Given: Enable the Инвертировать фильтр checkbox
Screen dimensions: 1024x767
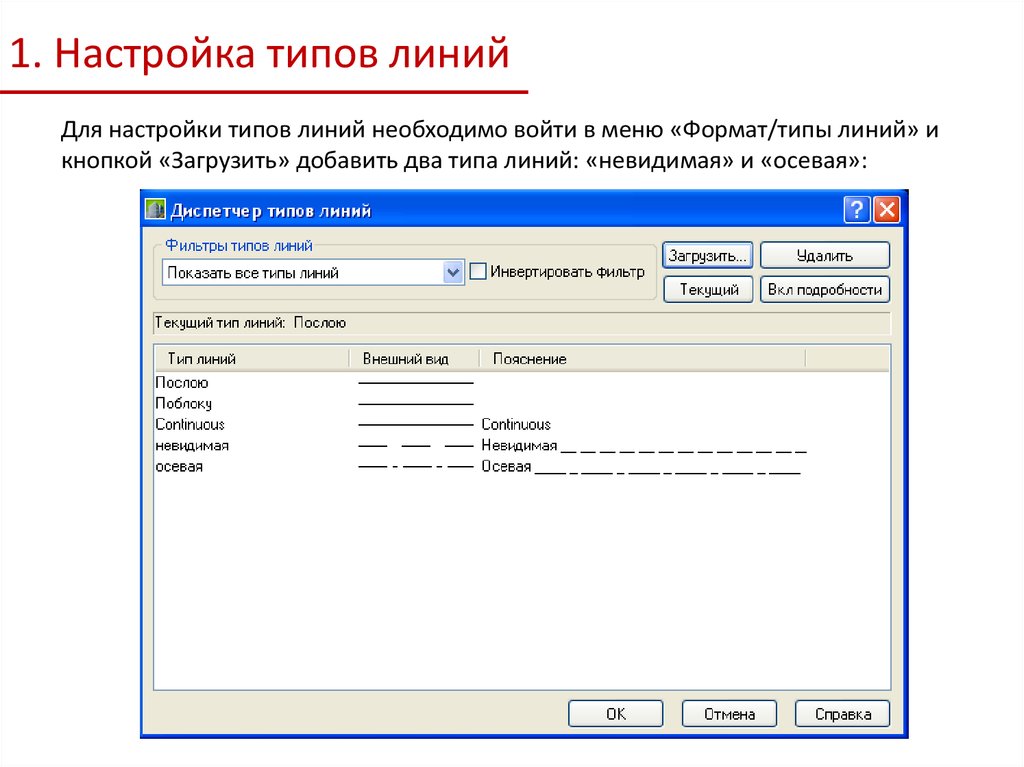Looking at the screenshot, I should tap(478, 271).
